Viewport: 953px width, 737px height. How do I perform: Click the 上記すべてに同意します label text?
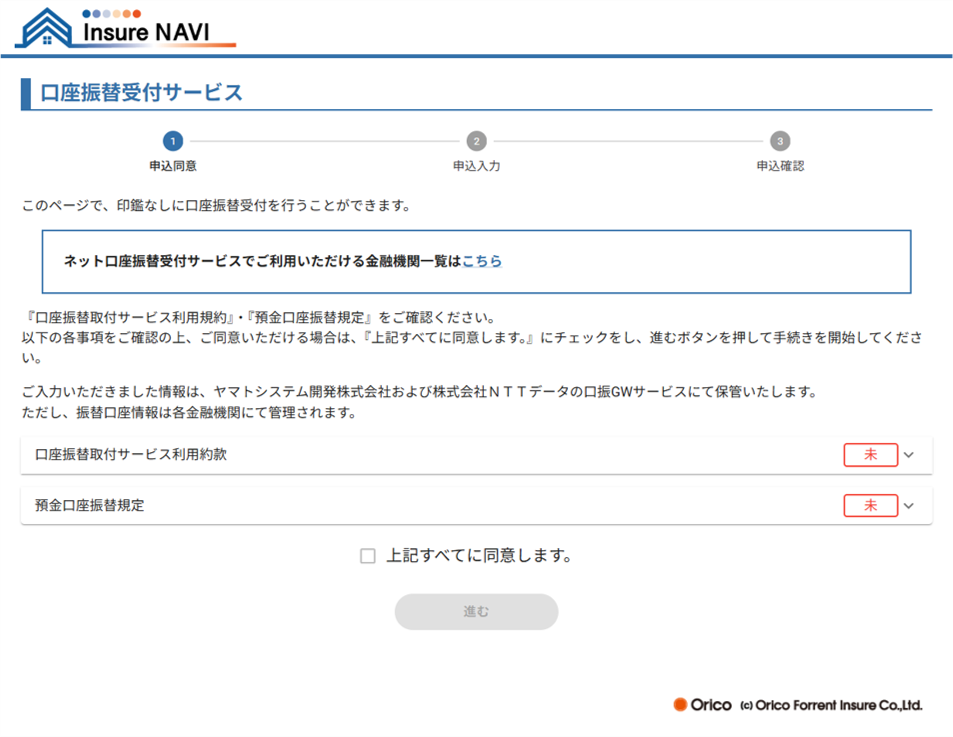479,556
